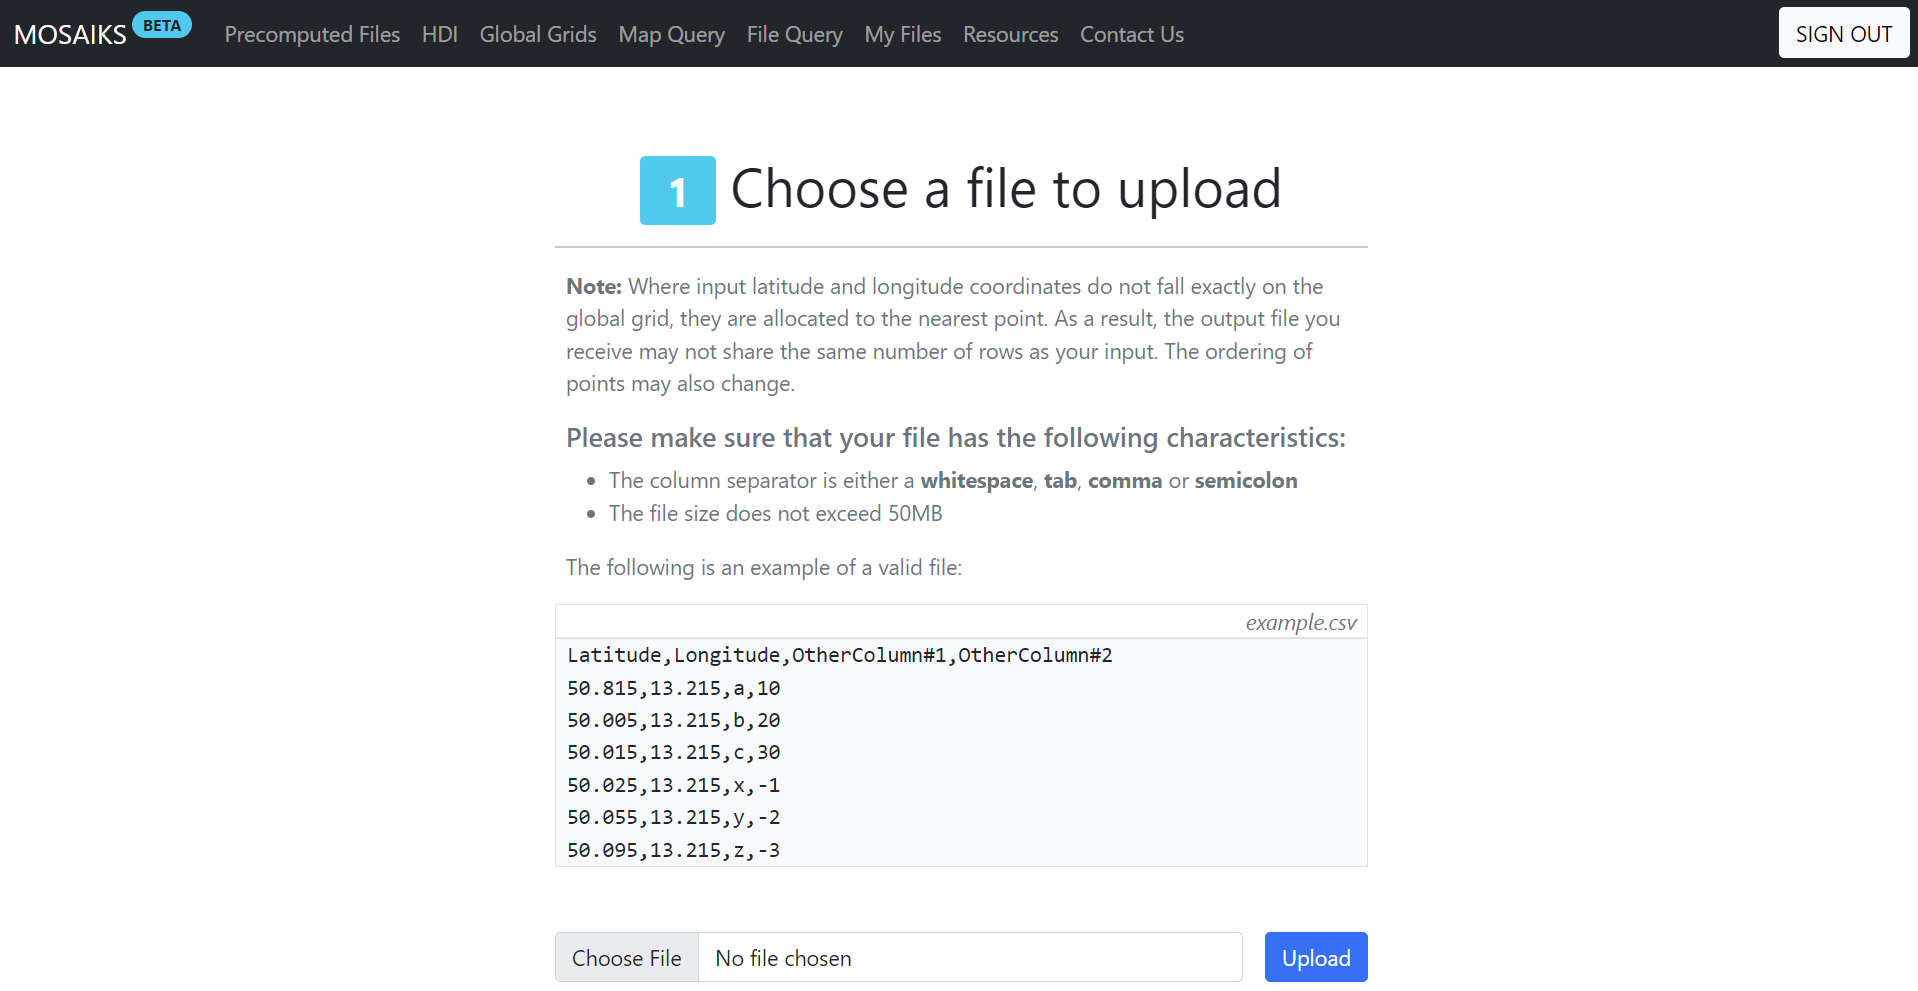Open the Contact Us page
1918x991 pixels.
(x=1132, y=34)
